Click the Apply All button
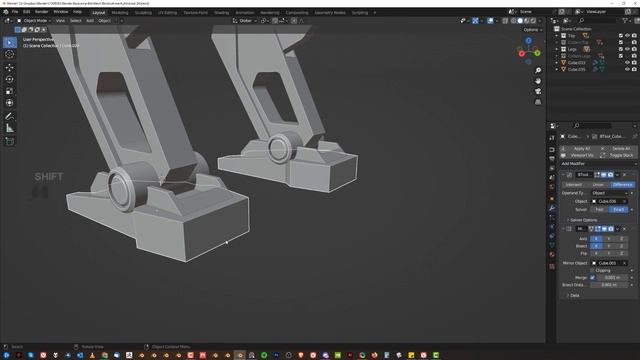Screen dimensions: 640x360 tap(578, 149)
